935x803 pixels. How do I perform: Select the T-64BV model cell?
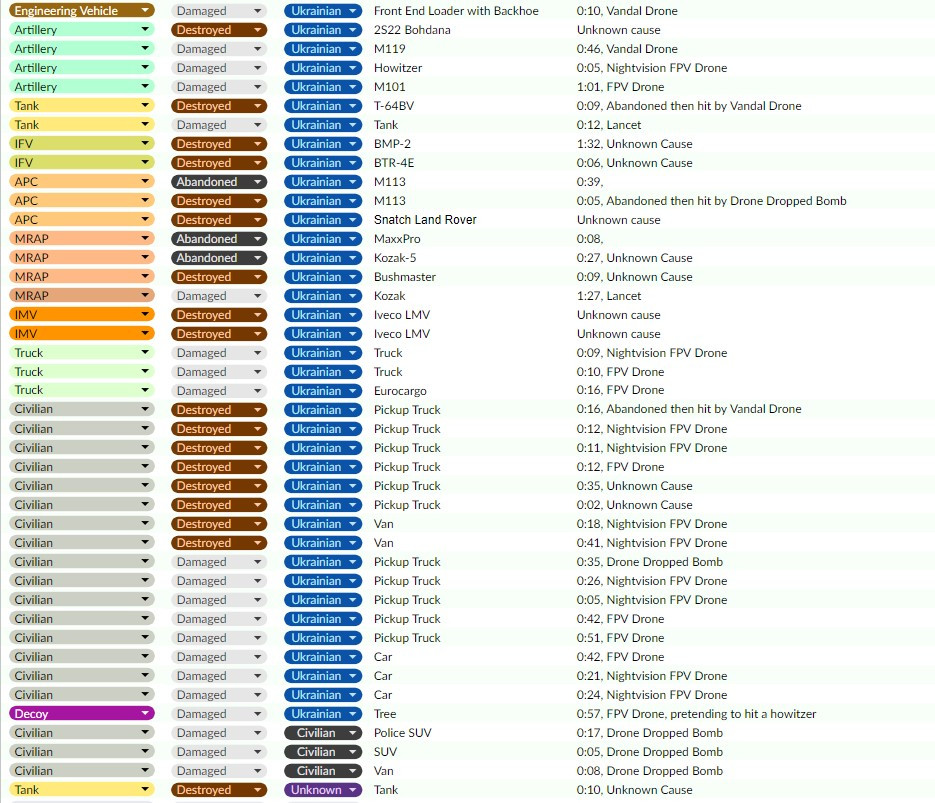[x=394, y=106]
